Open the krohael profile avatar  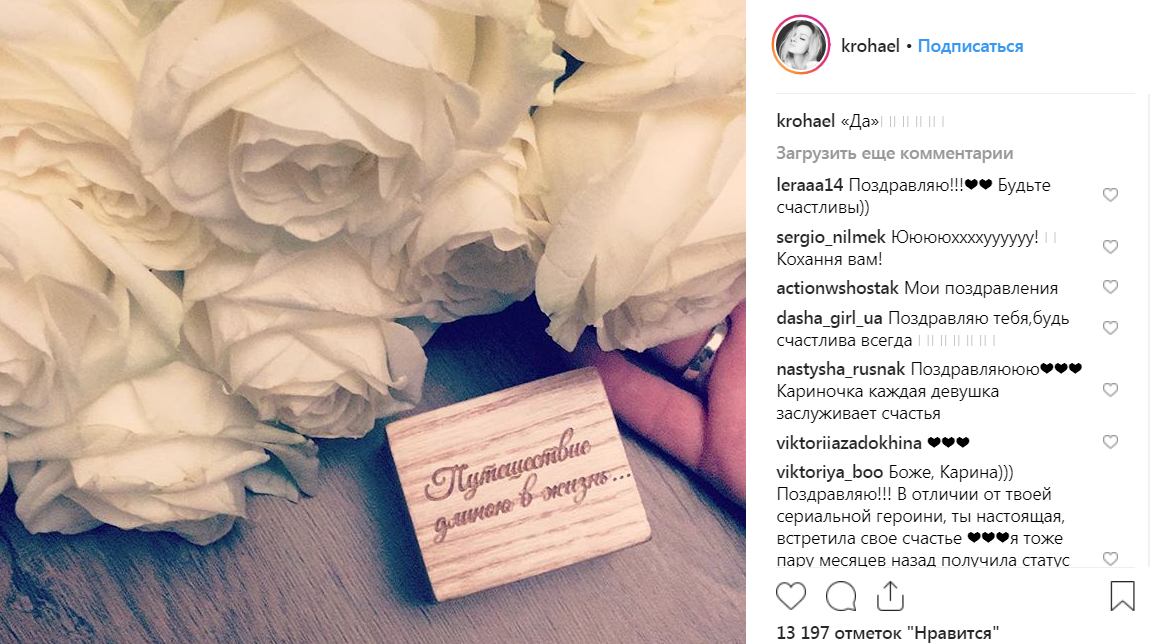(801, 45)
